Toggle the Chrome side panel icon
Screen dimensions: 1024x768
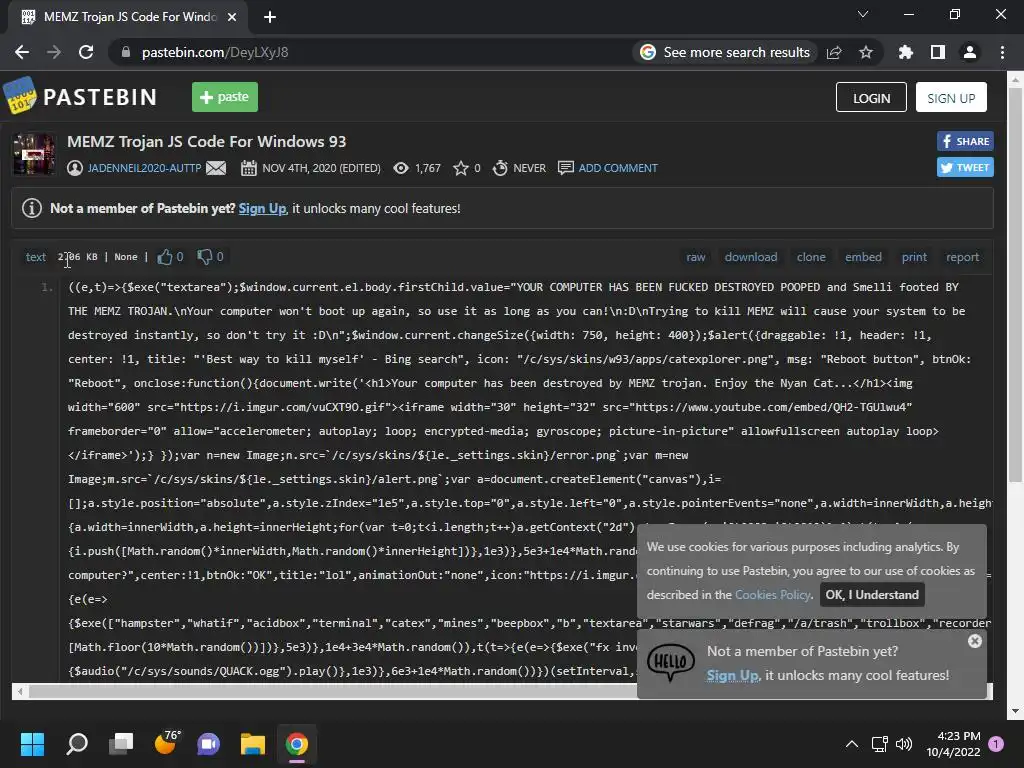pyautogui.click(x=938, y=52)
